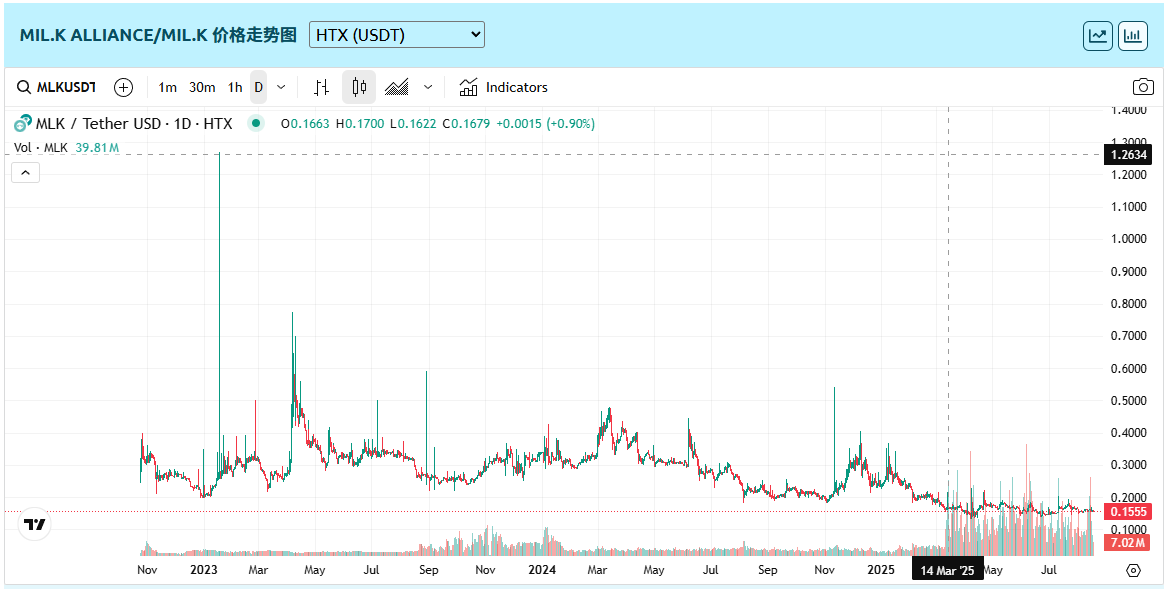1168x589 pixels.
Task: Click the MLK coin logo icon
Action: [22, 124]
